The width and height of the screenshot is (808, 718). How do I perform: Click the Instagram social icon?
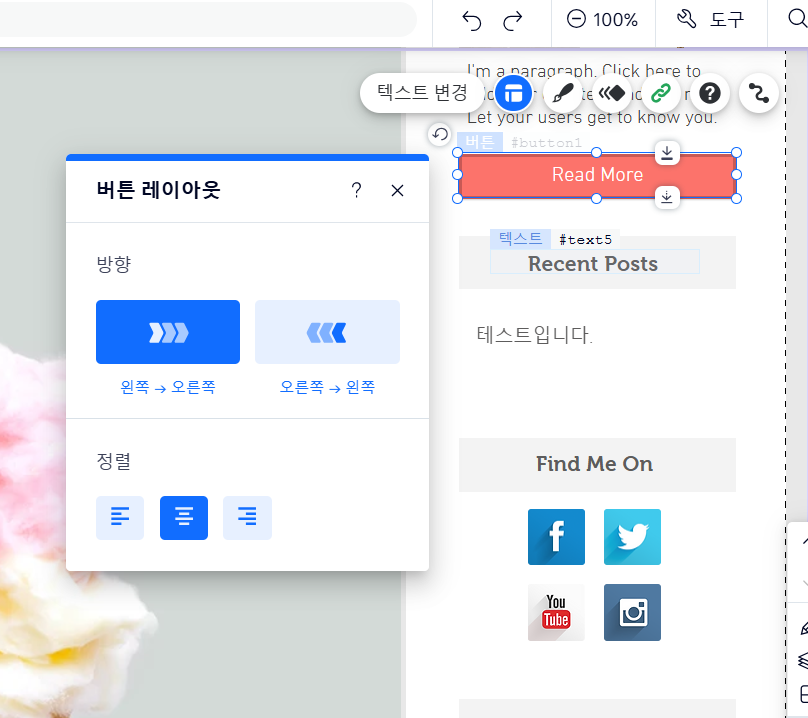[x=632, y=612]
